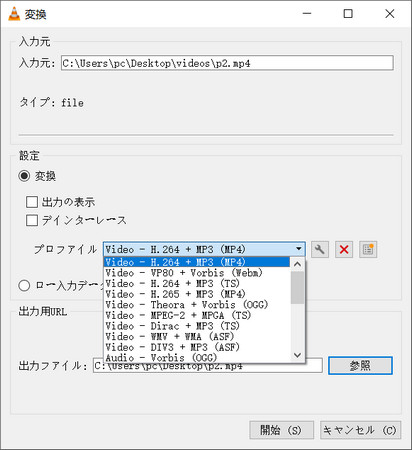The width and height of the screenshot is (412, 450).
Task: Close the 変換 dialog window
Action: click(389, 14)
